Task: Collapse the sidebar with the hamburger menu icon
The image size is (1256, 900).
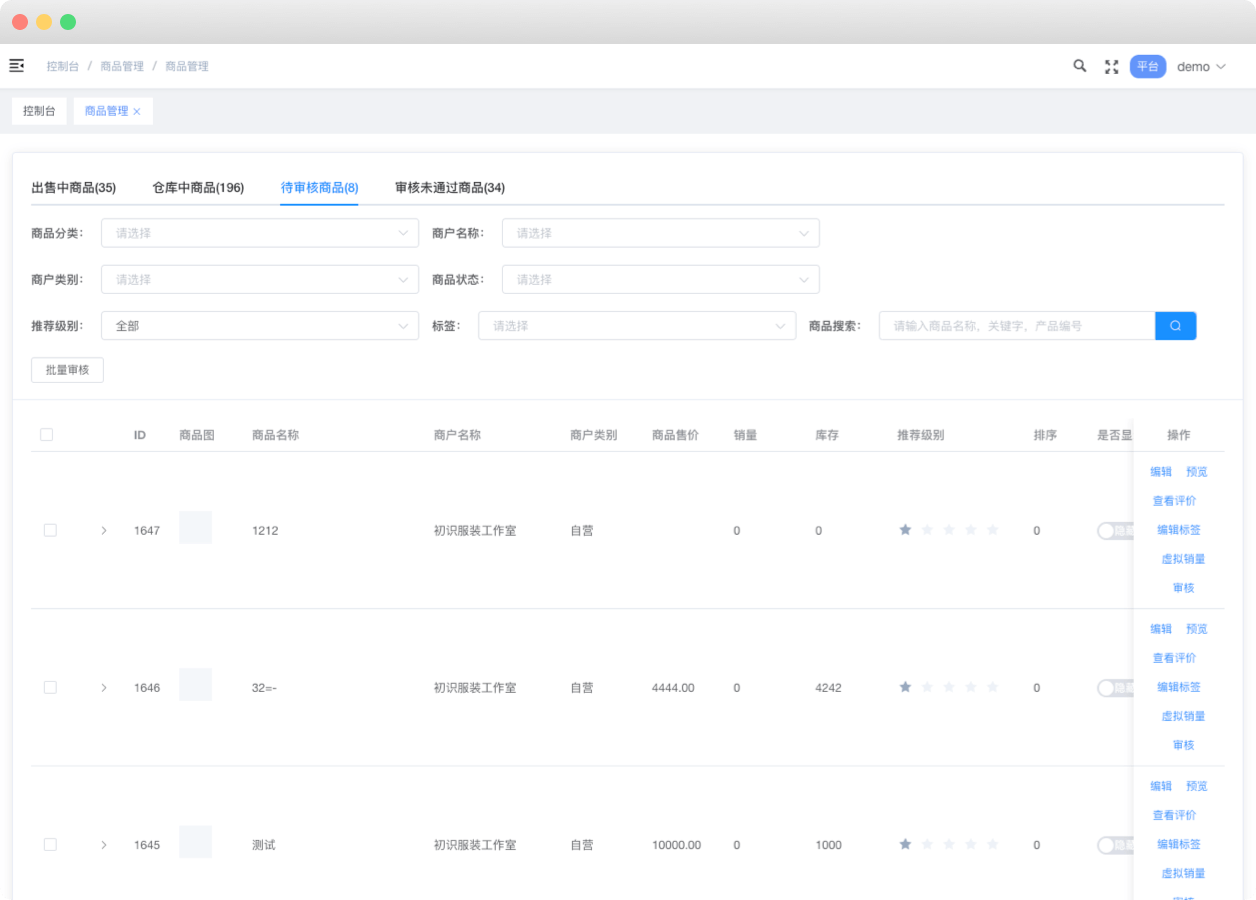Action: pos(16,66)
